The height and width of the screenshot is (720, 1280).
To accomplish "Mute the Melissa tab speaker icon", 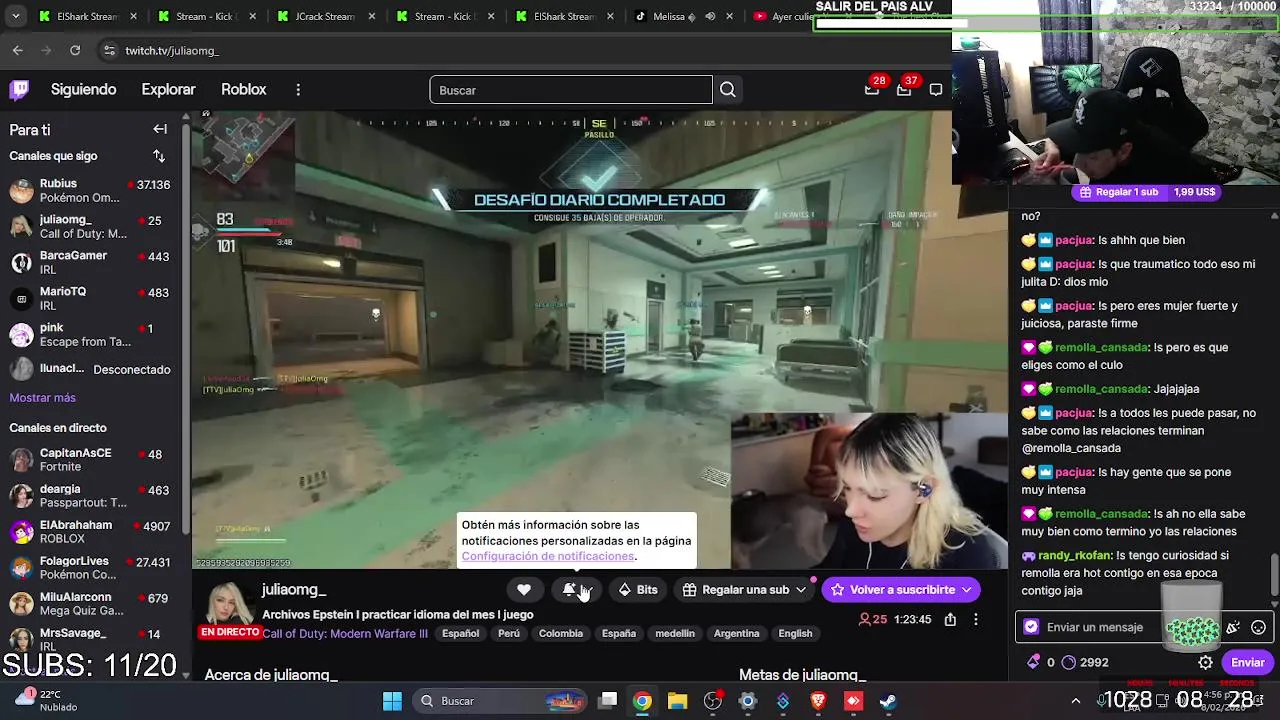I will pos(710,16).
